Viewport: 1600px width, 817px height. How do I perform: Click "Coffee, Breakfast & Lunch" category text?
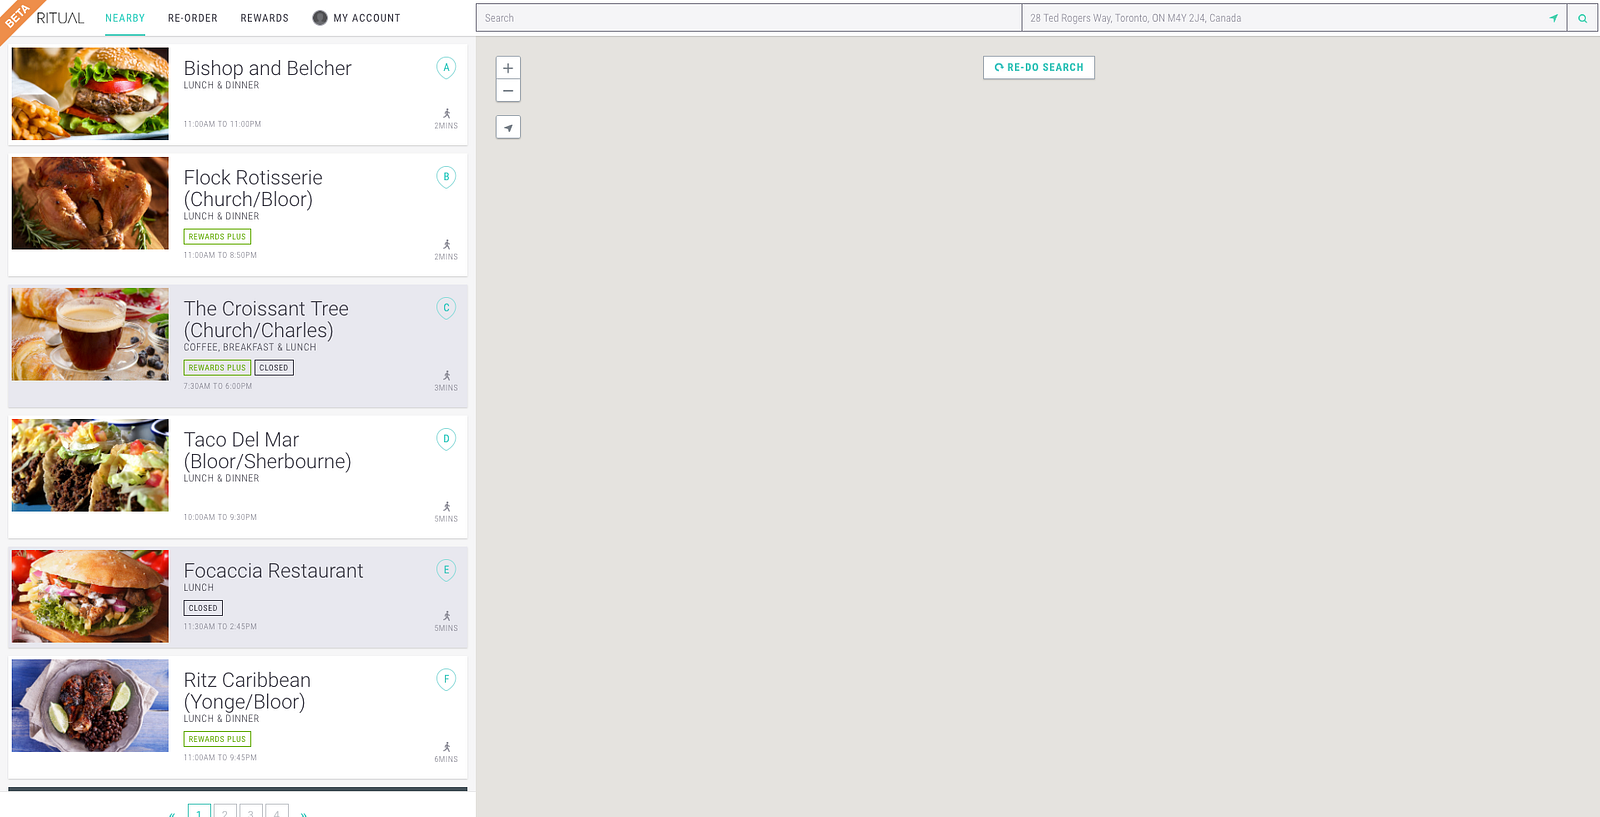click(x=250, y=348)
